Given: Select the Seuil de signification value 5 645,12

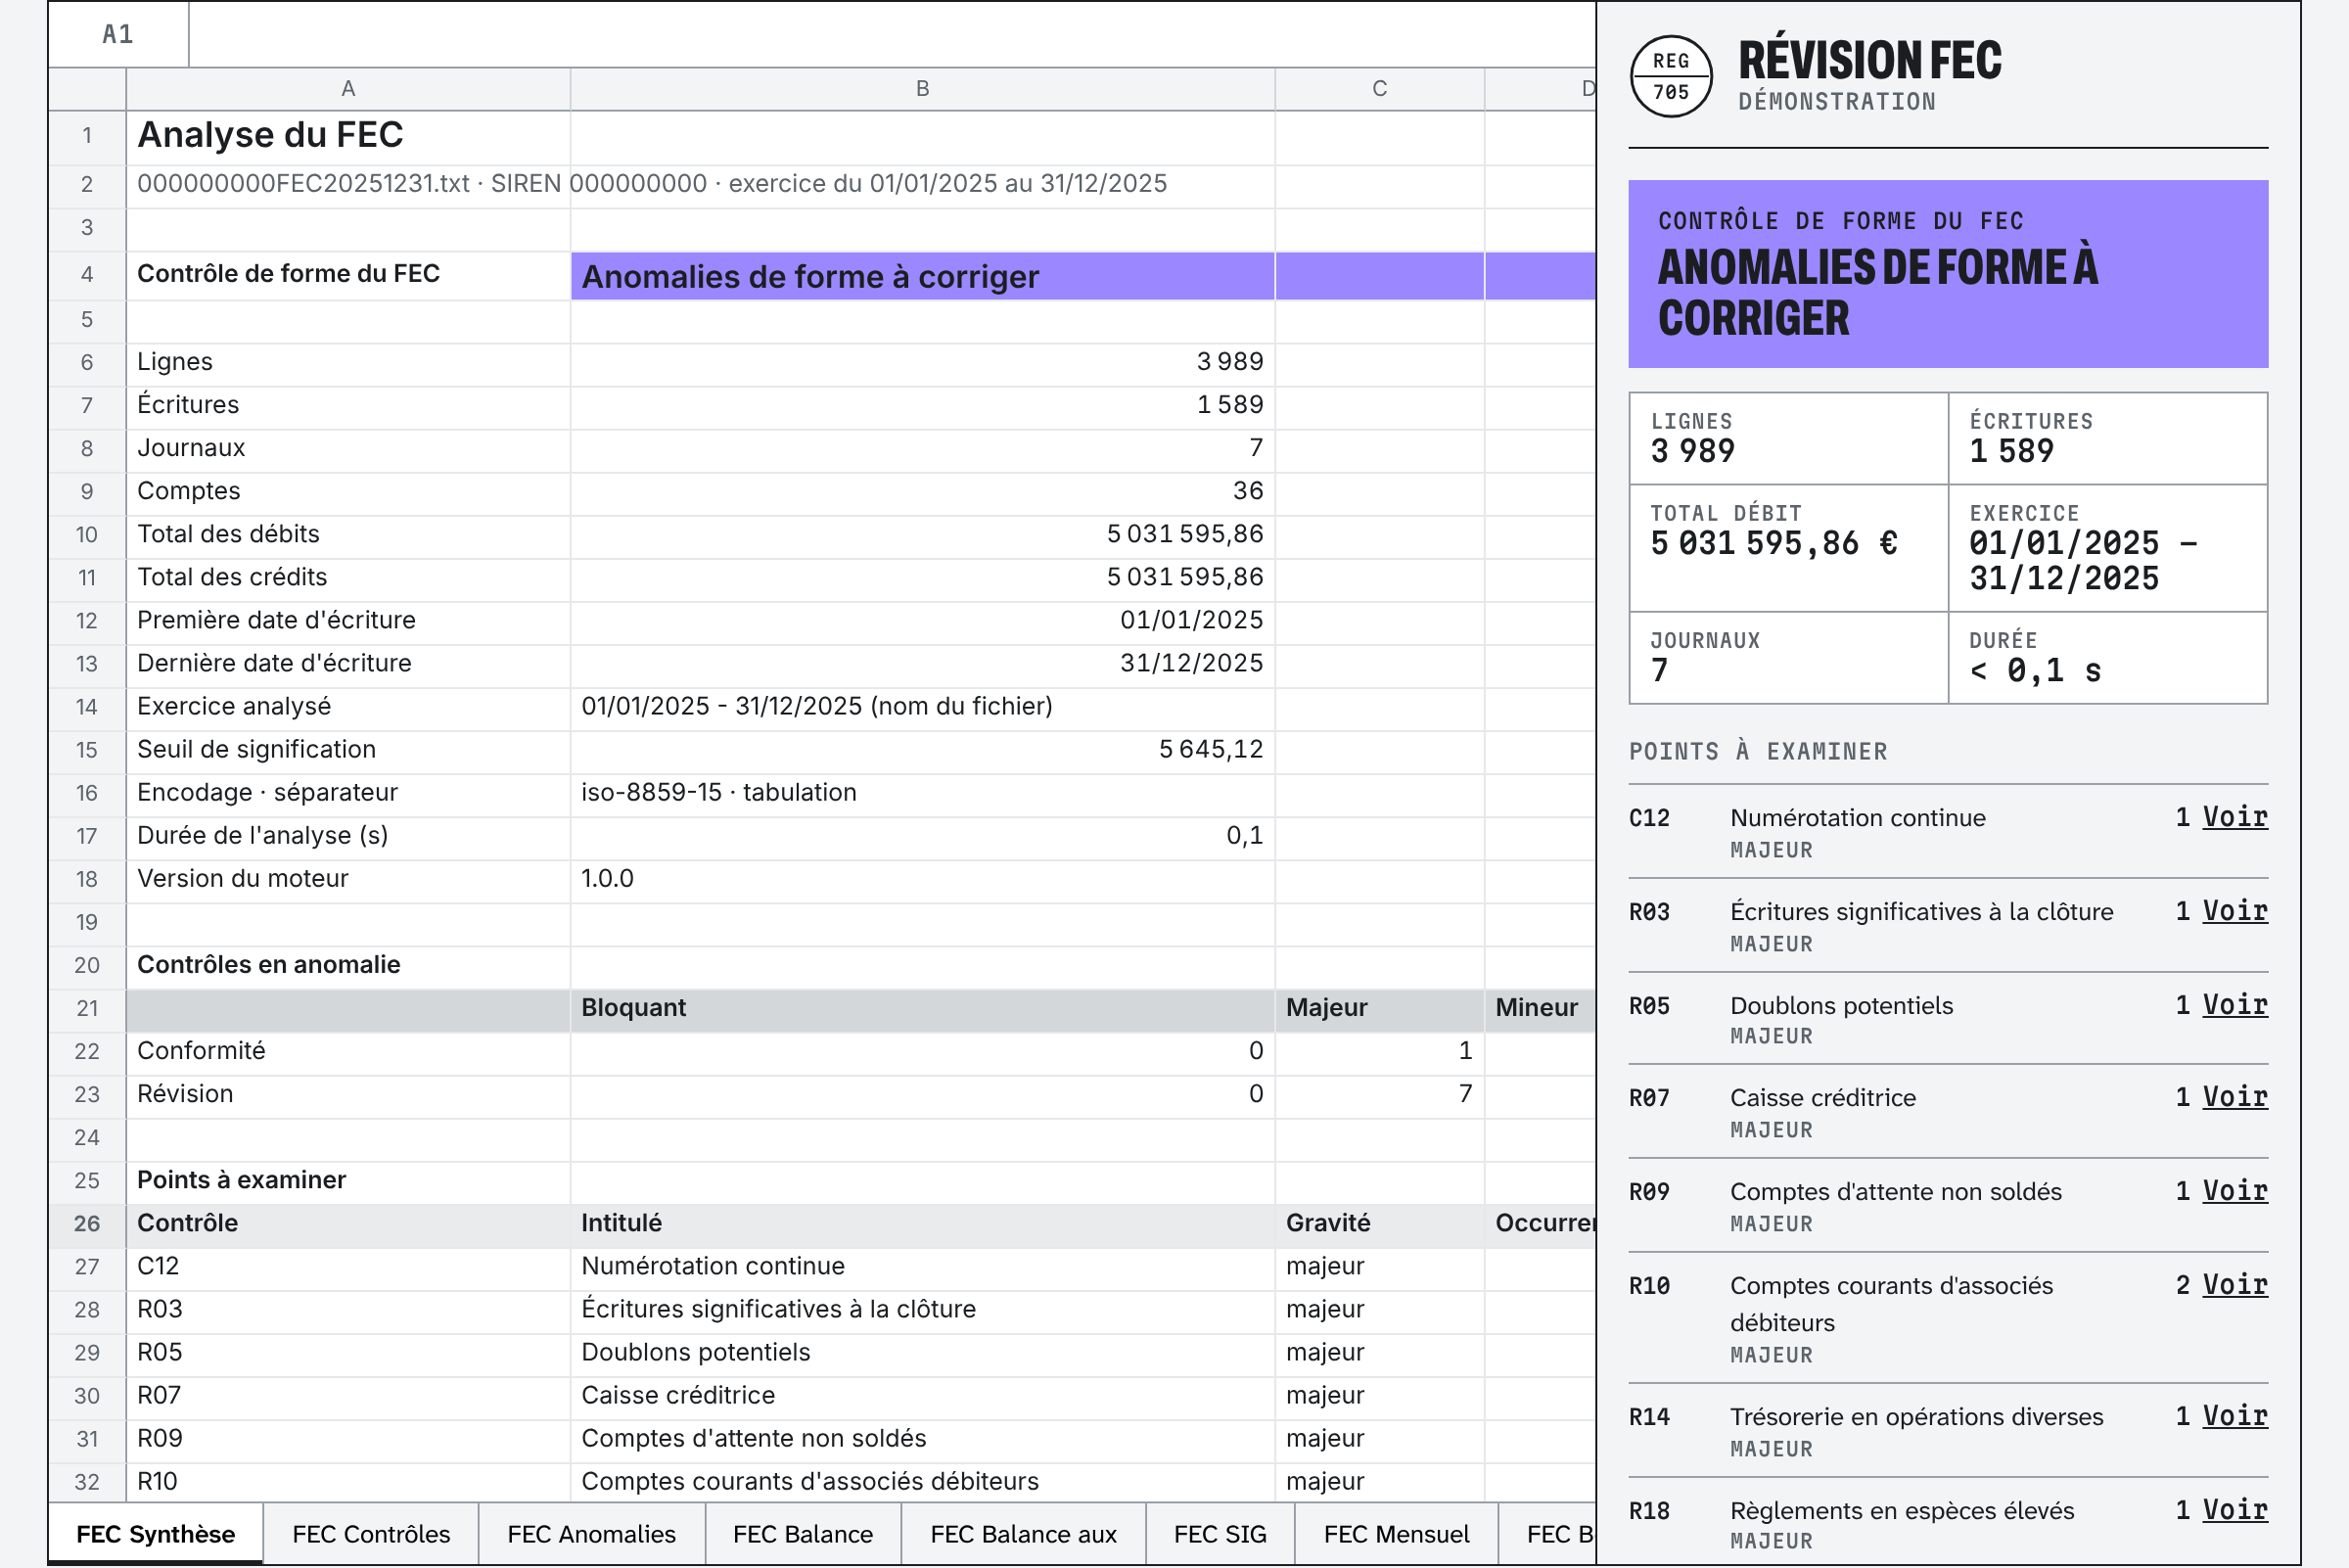Looking at the screenshot, I should 922,750.
